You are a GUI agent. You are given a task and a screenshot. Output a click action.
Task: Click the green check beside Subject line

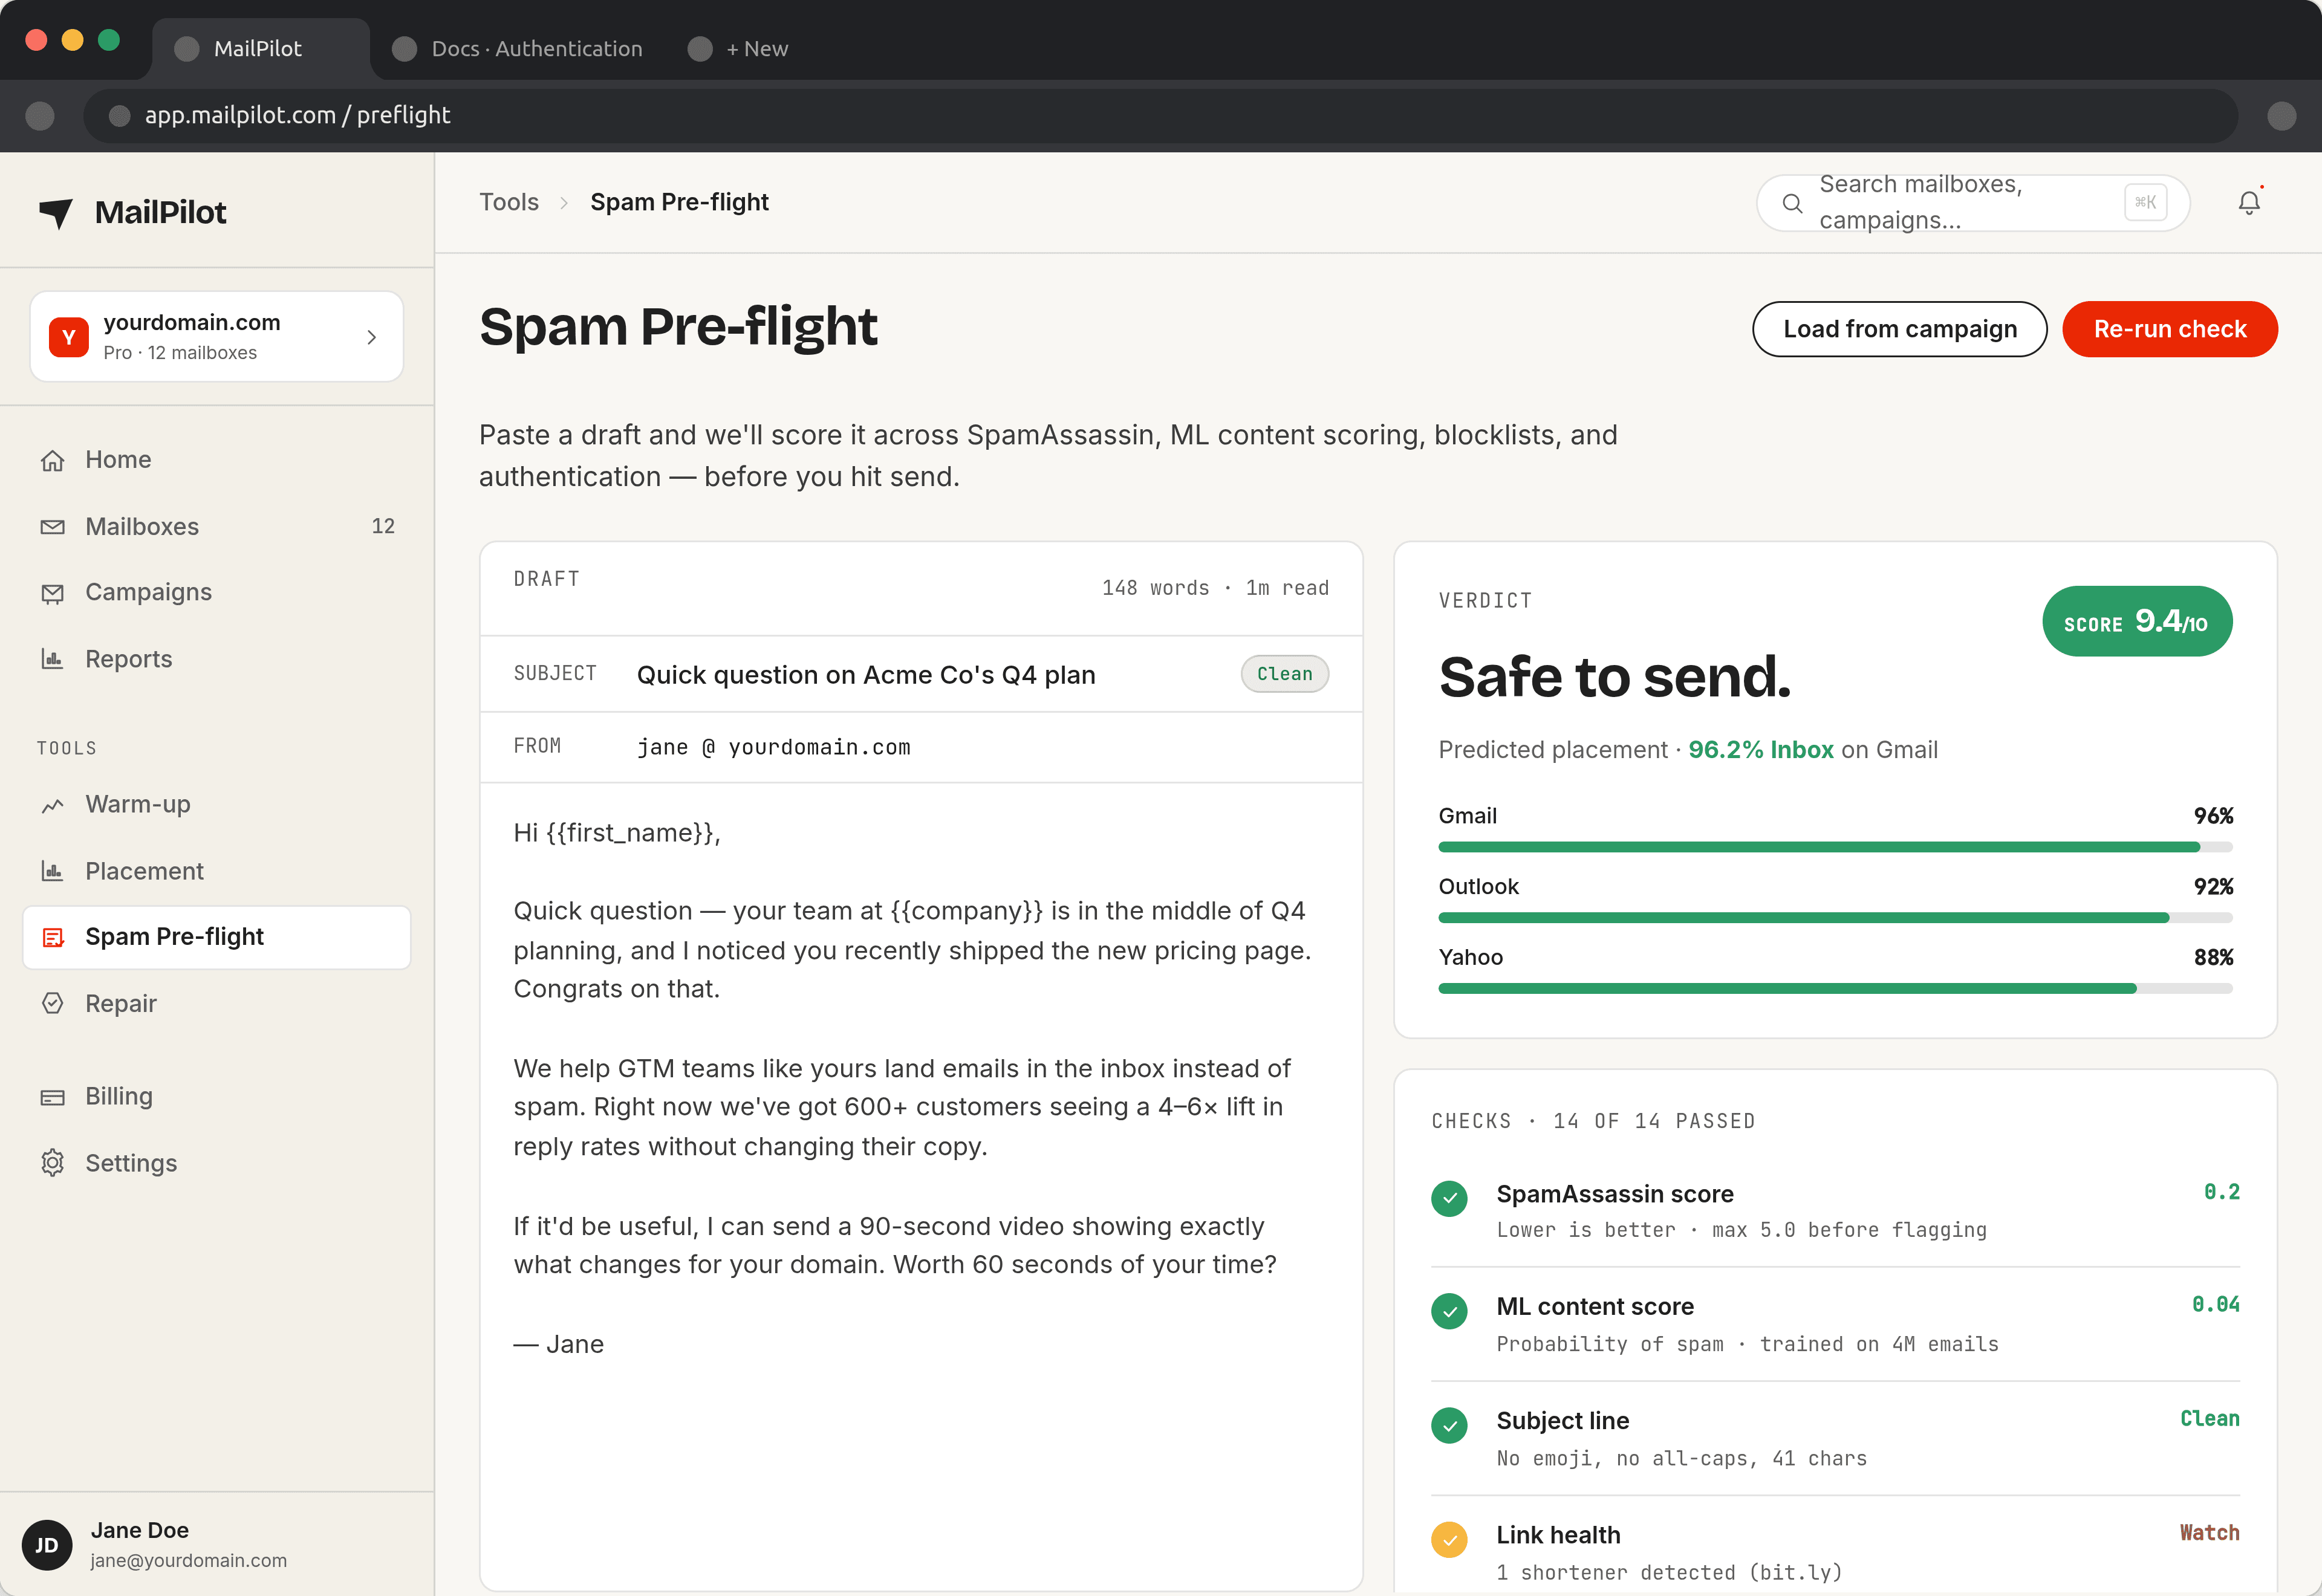(1449, 1425)
